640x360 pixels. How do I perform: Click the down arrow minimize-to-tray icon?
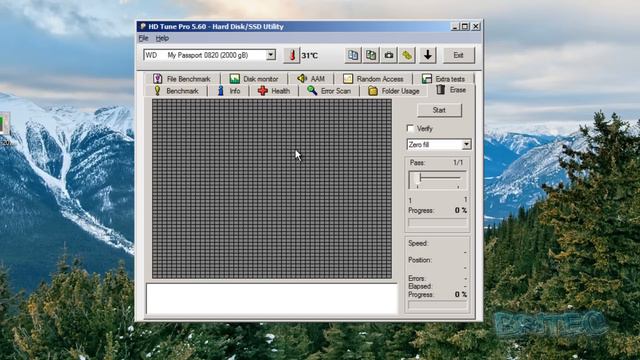click(x=428, y=55)
